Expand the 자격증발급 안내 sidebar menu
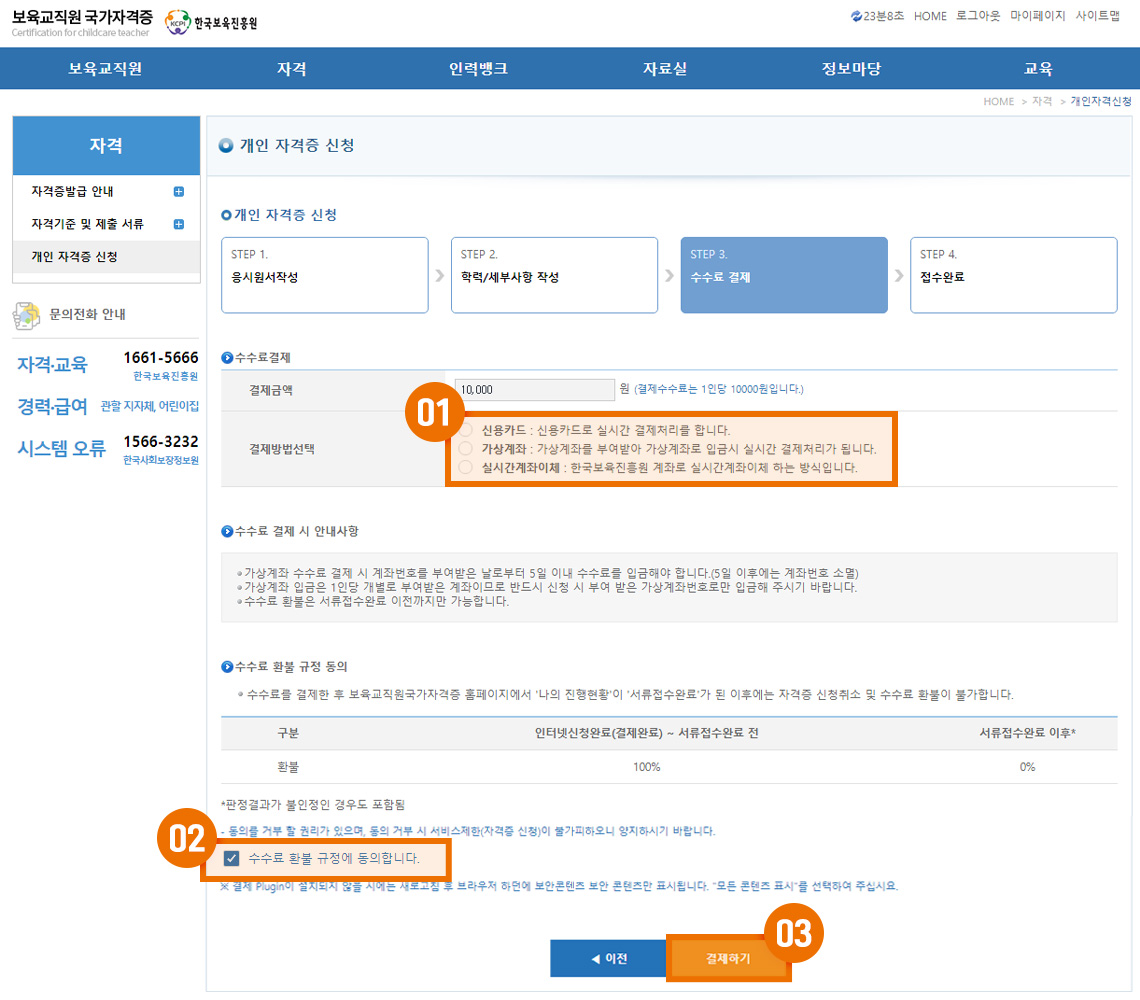The image size is (1140, 1000). click(179, 191)
